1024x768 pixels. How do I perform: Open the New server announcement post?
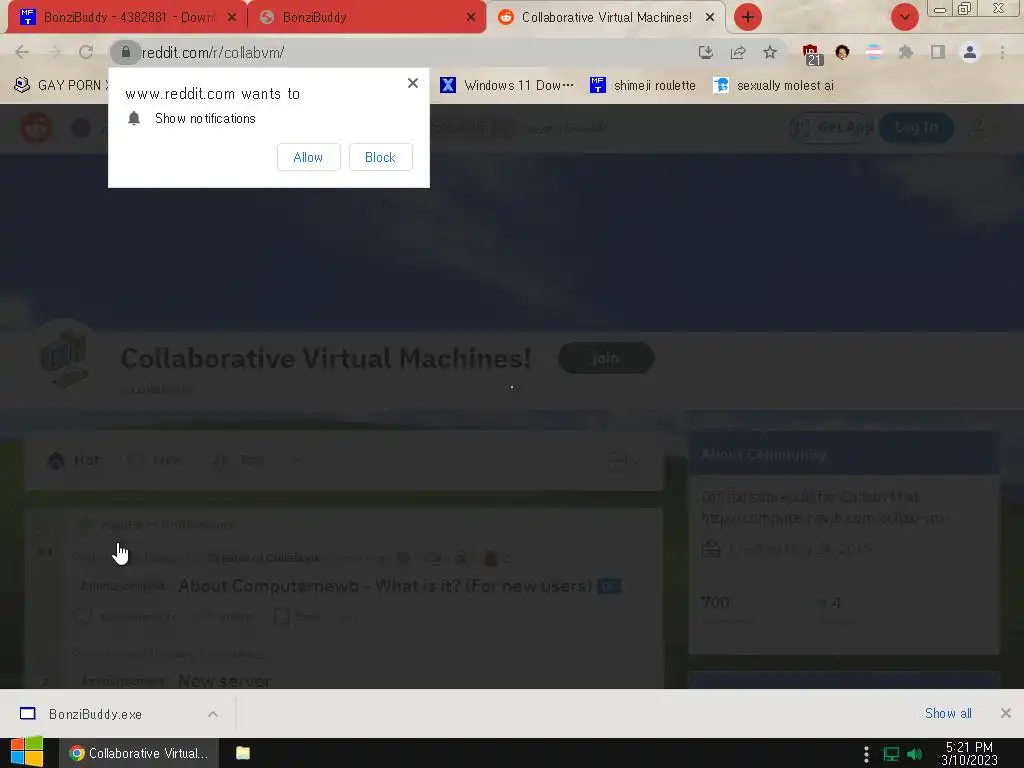224,680
